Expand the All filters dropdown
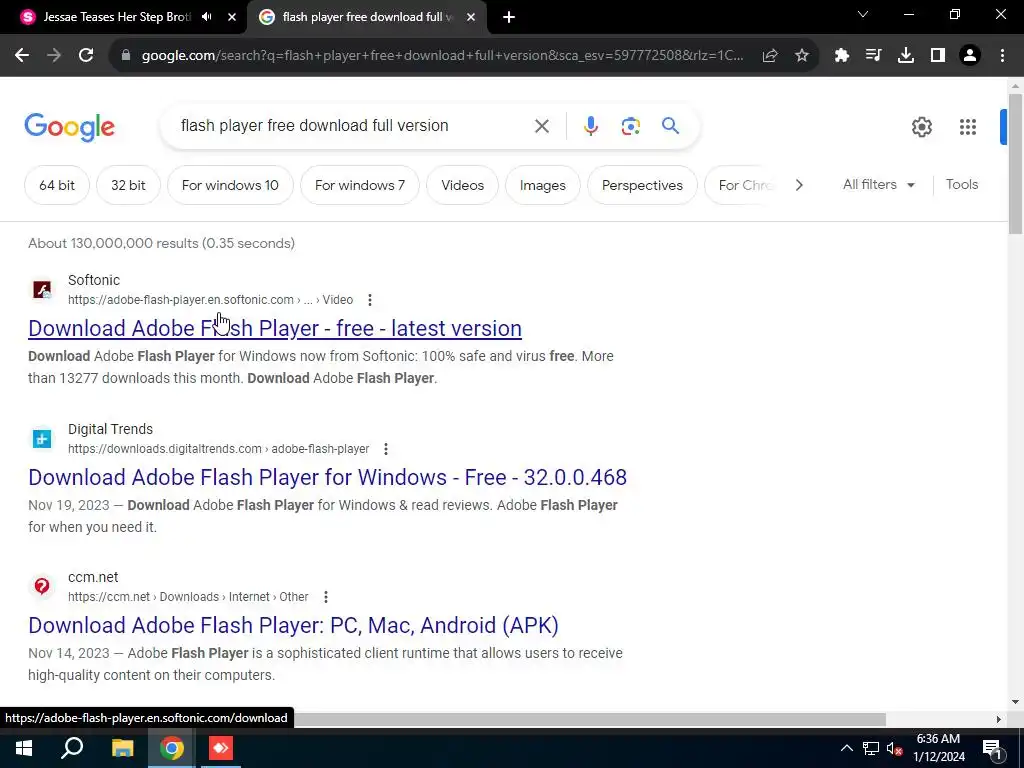This screenshot has width=1024, height=768. tap(878, 185)
